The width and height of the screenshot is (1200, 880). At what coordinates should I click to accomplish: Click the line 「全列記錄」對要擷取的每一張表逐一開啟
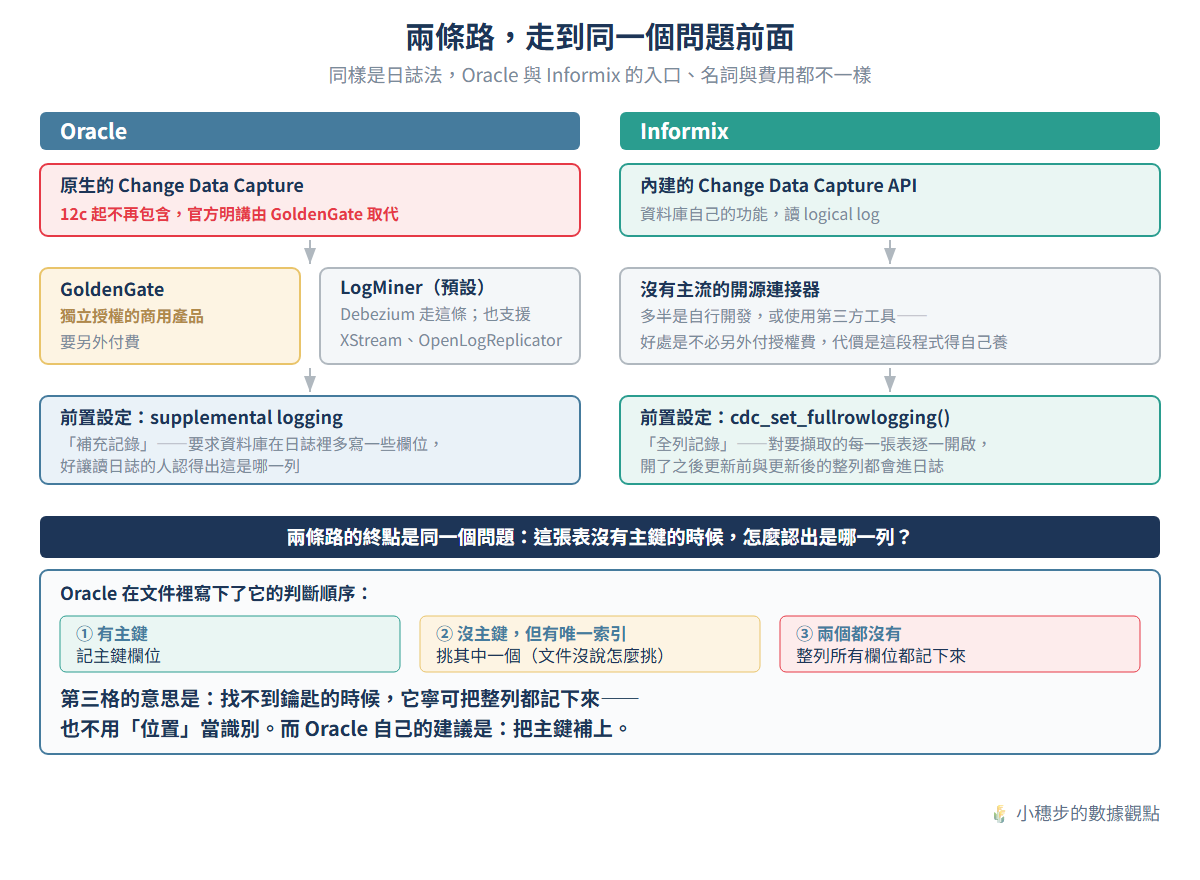(815, 444)
